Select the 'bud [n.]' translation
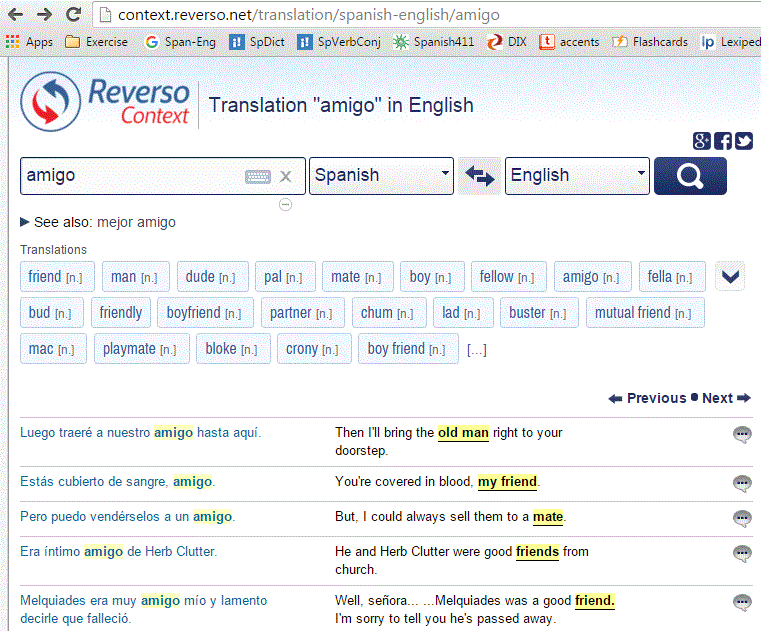The height and width of the screenshot is (631, 761). pyautogui.click(x=52, y=313)
